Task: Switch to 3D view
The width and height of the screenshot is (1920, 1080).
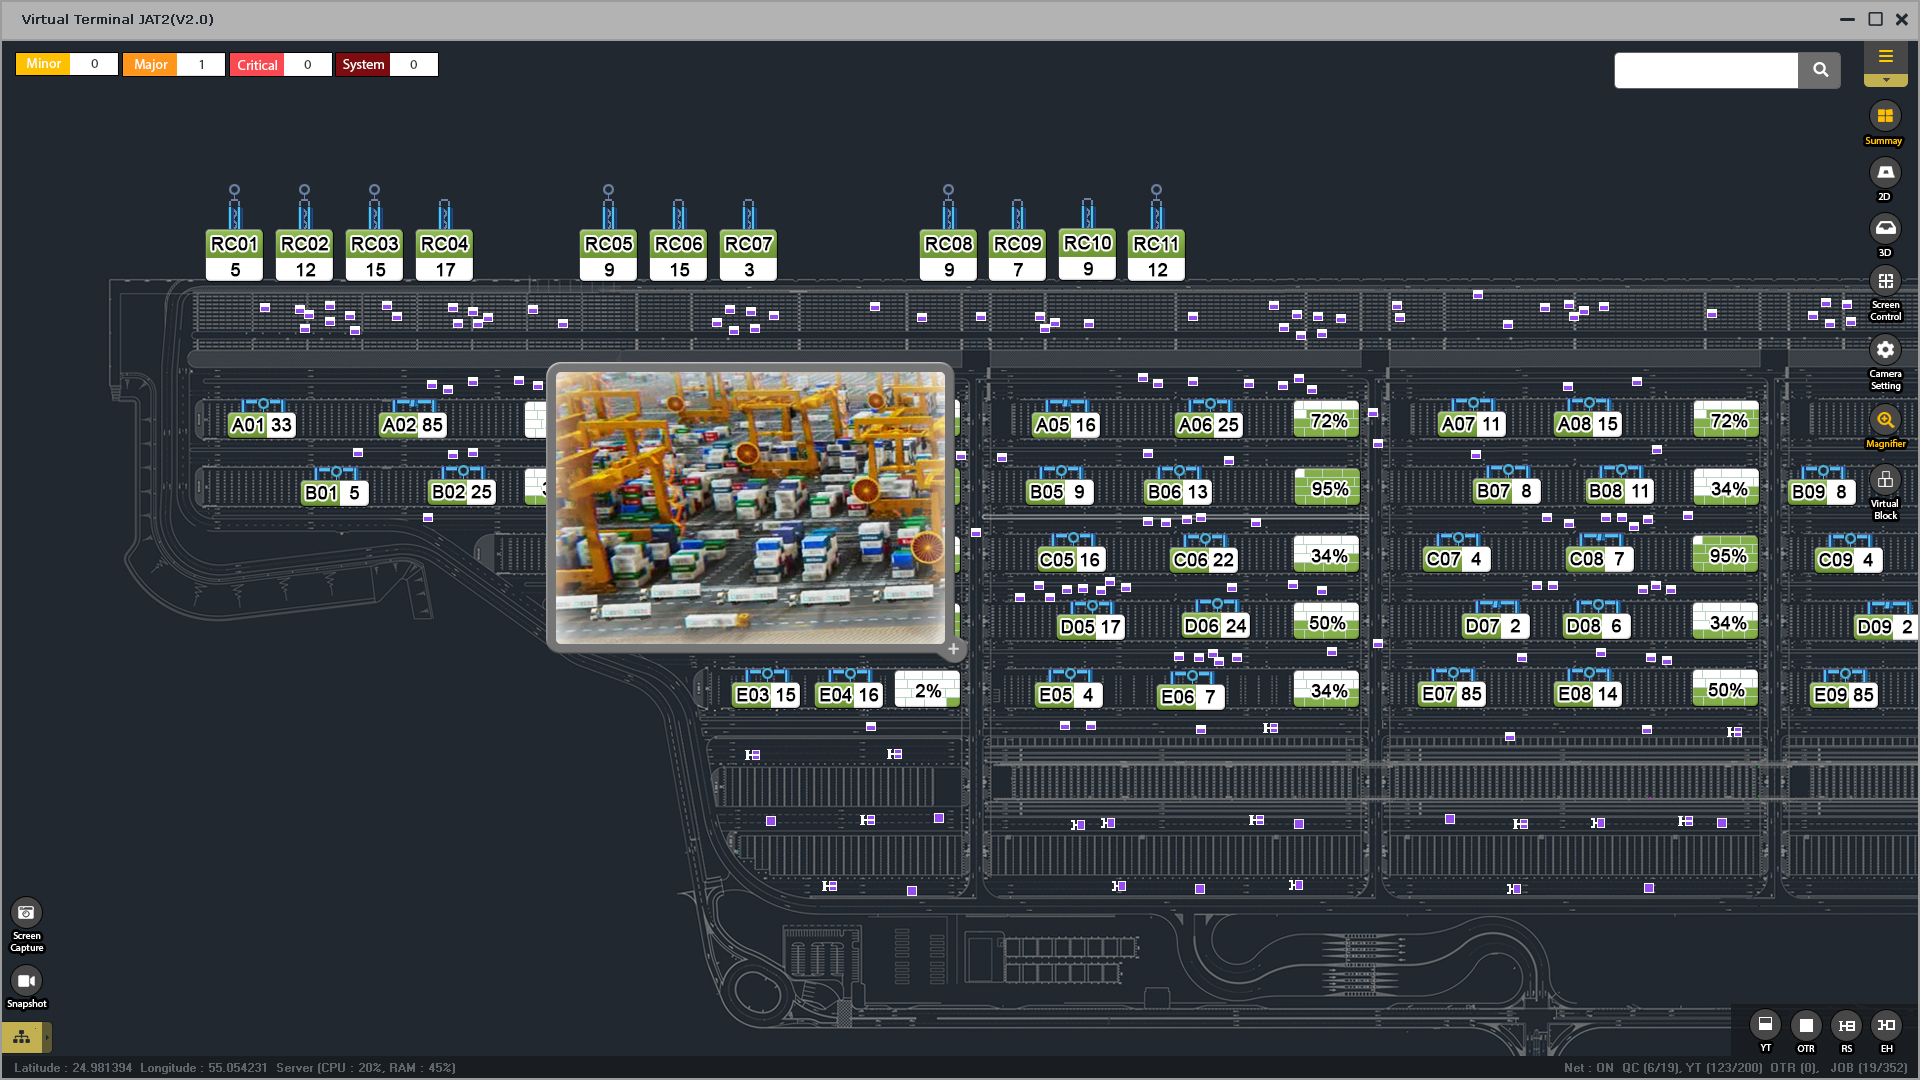Action: pos(1885,229)
